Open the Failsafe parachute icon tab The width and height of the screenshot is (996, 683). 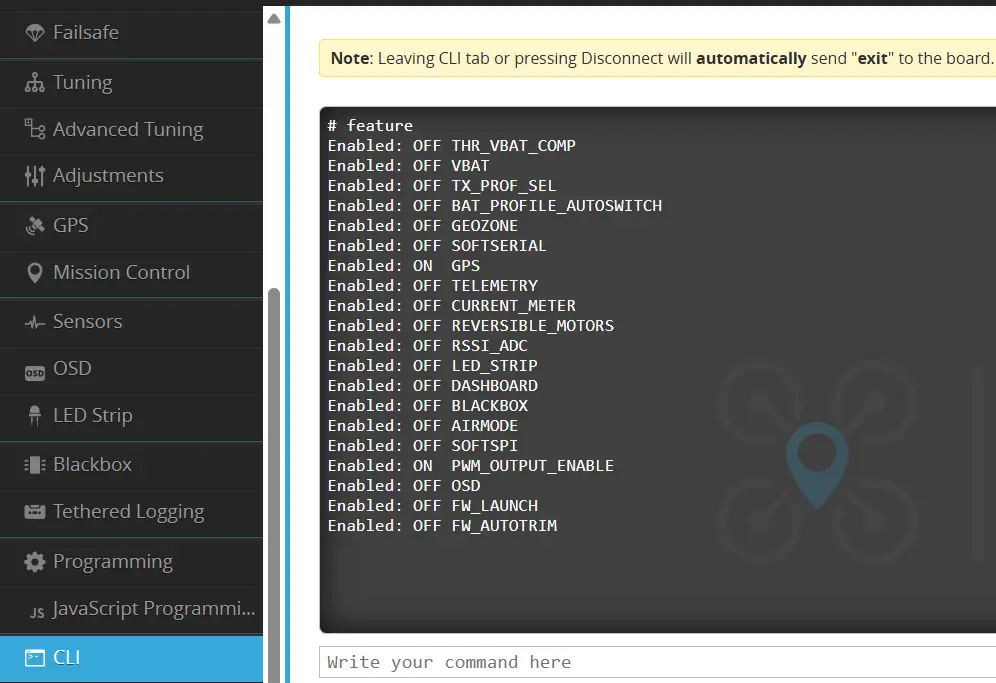coord(35,32)
